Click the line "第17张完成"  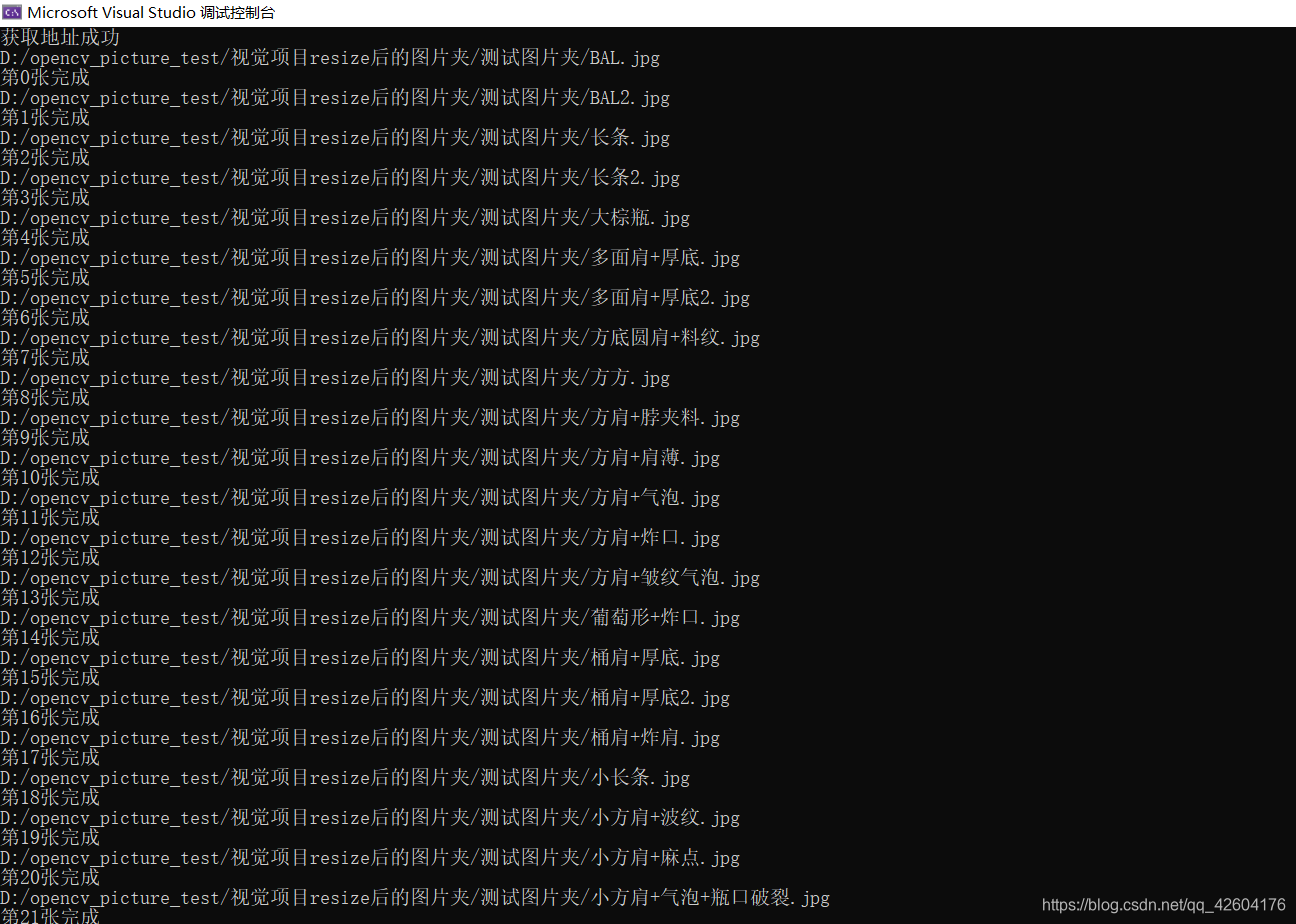pos(50,758)
